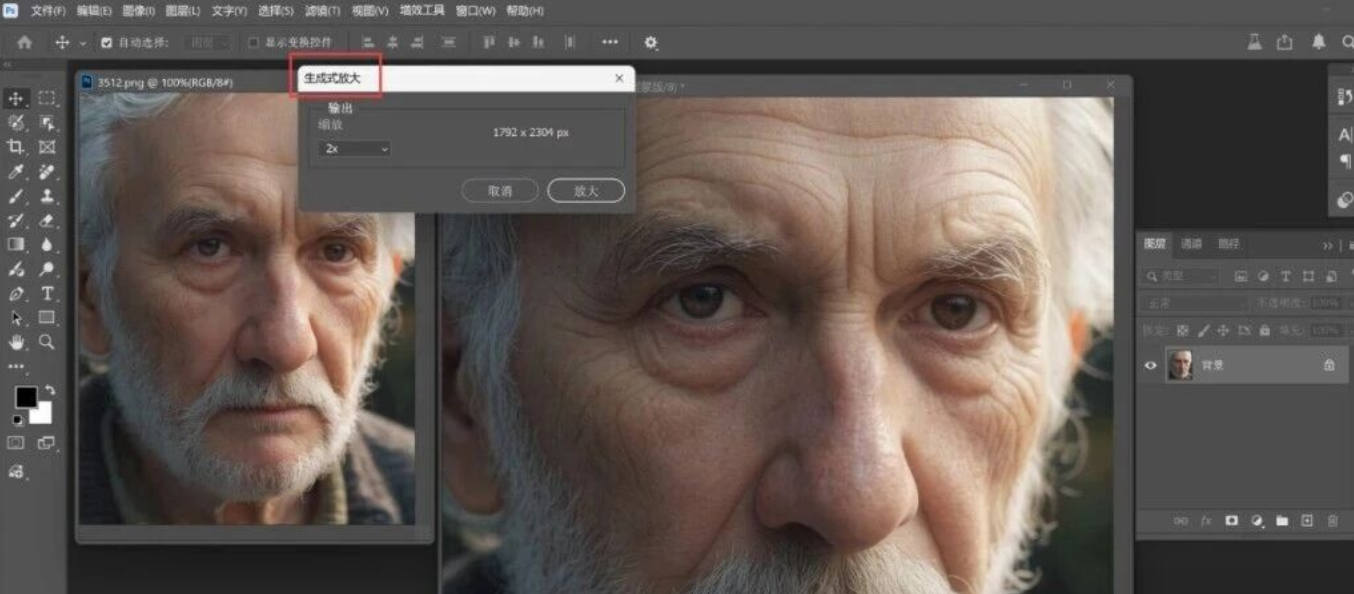Open the layer filter type dropdown
This screenshot has width=1354, height=594.
tap(1182, 276)
